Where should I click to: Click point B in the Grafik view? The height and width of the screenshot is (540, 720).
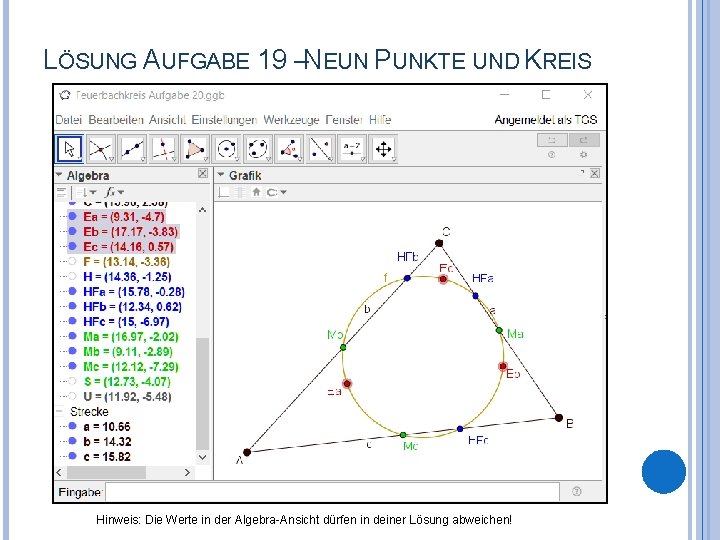558,417
